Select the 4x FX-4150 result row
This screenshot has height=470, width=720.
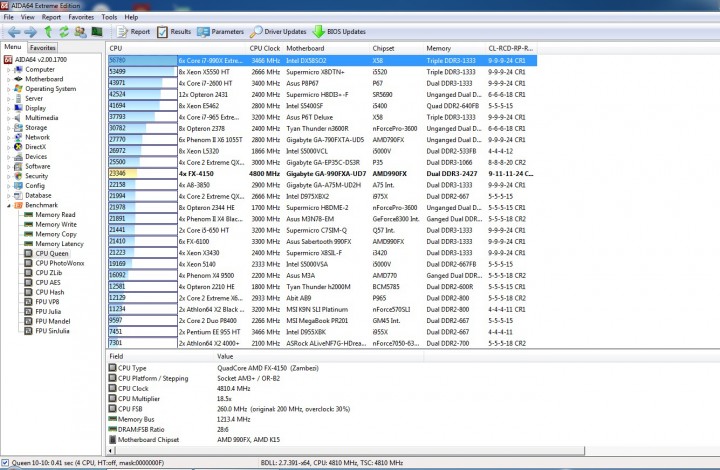[322, 173]
